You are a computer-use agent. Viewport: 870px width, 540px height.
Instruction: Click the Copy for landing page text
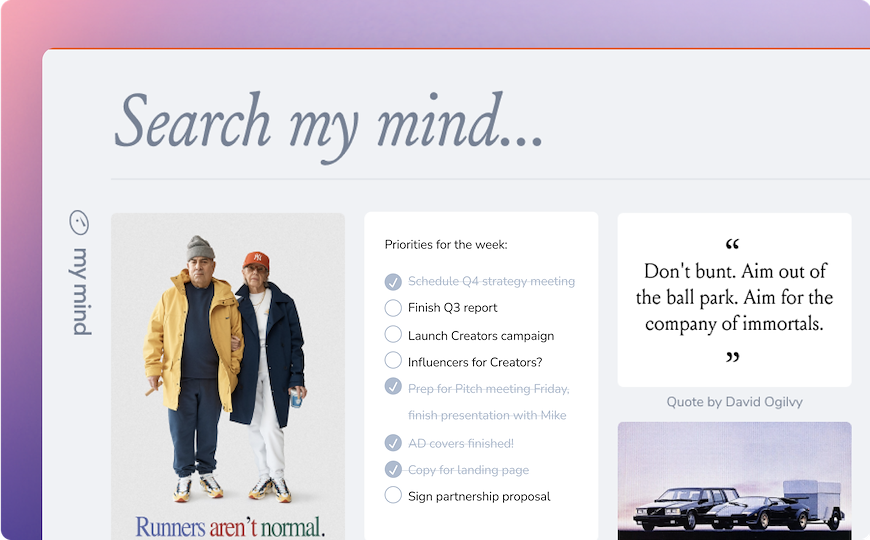(468, 470)
